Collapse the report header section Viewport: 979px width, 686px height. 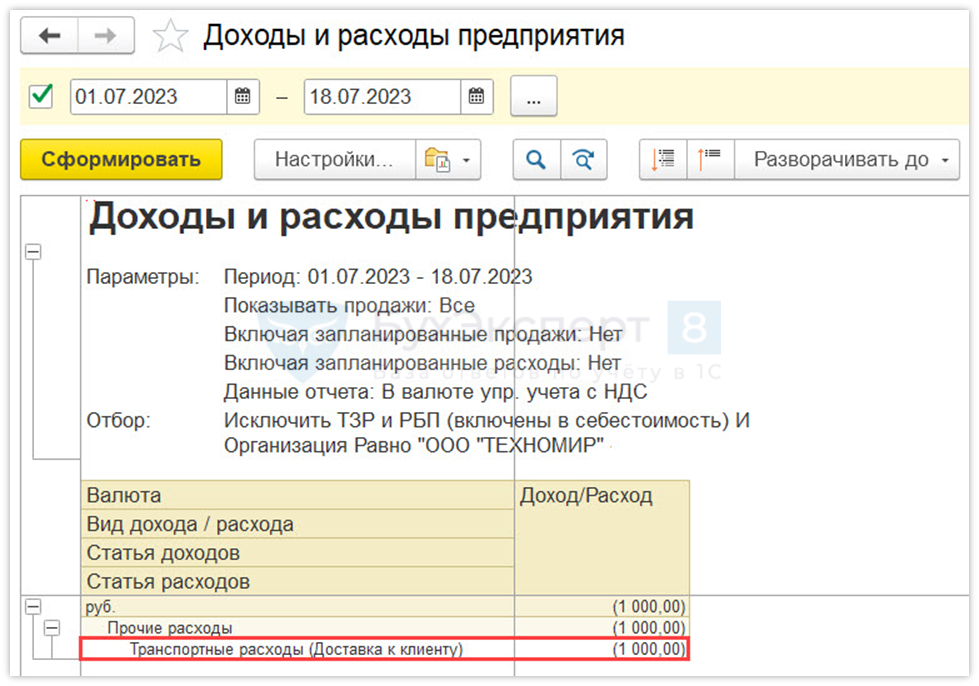coord(33,253)
